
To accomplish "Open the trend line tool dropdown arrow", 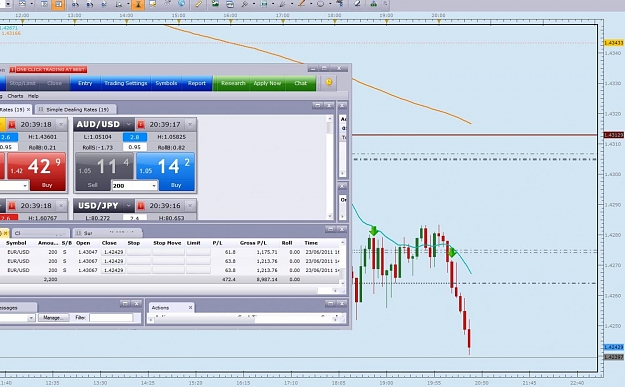I will (x=311, y=4).
